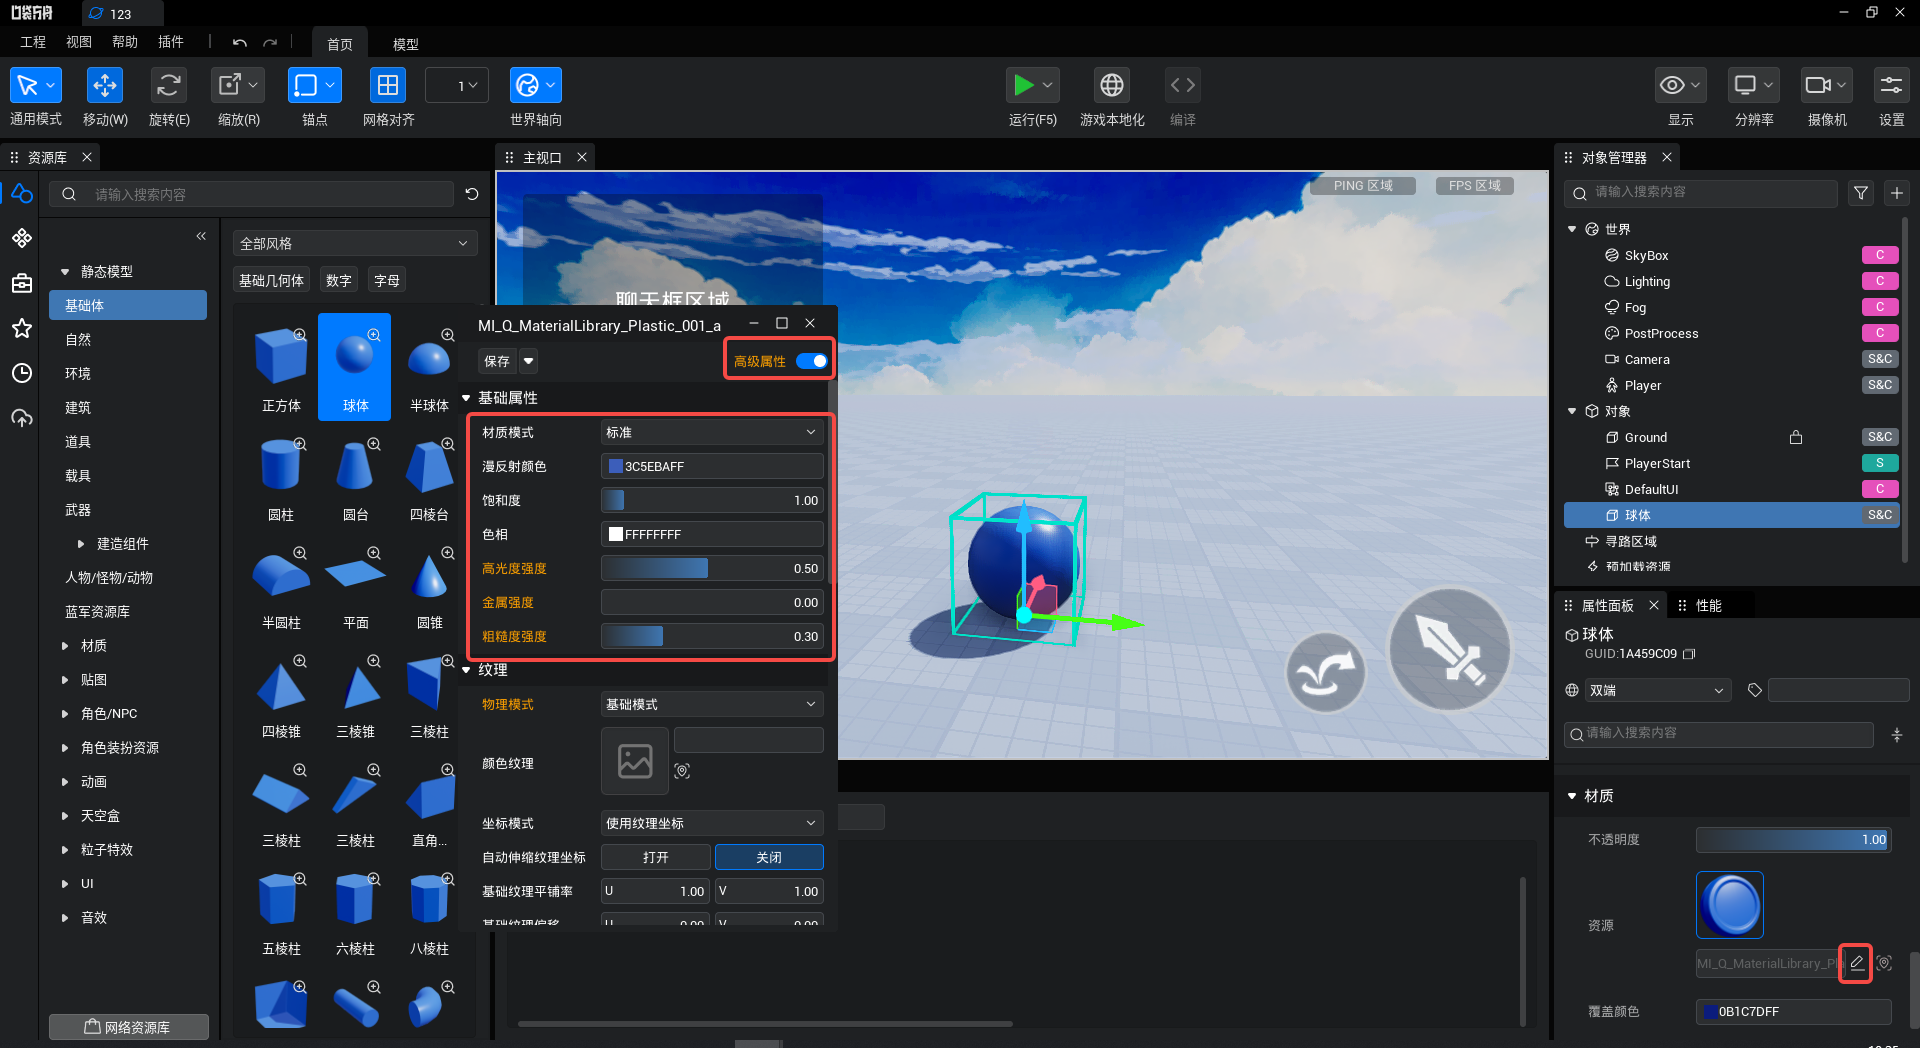Collapse the 基础属性 section
This screenshot has width=1920, height=1048.
tap(466, 398)
